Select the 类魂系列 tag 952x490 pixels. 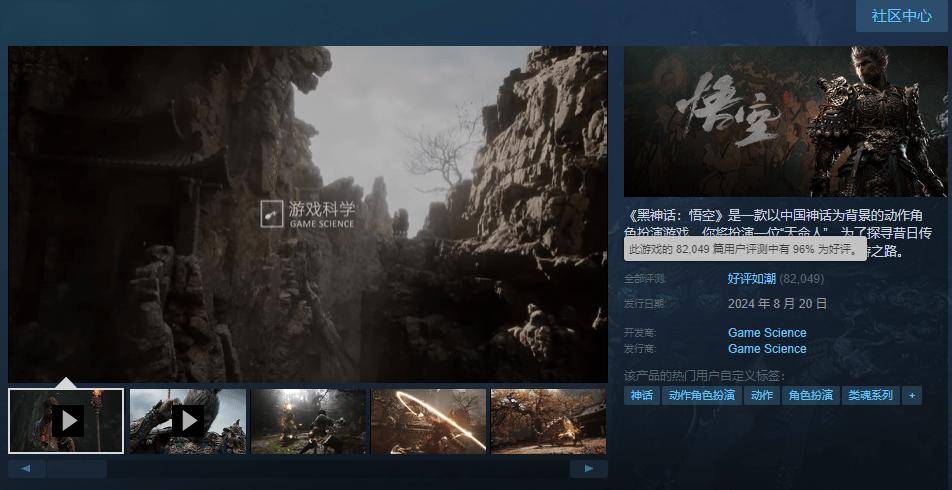click(x=871, y=396)
